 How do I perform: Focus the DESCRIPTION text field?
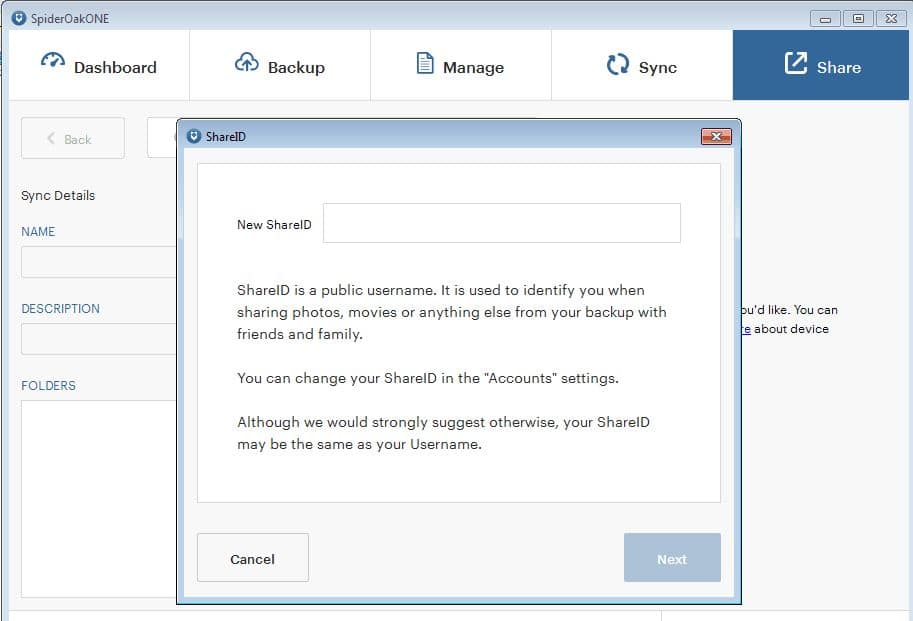(99, 339)
